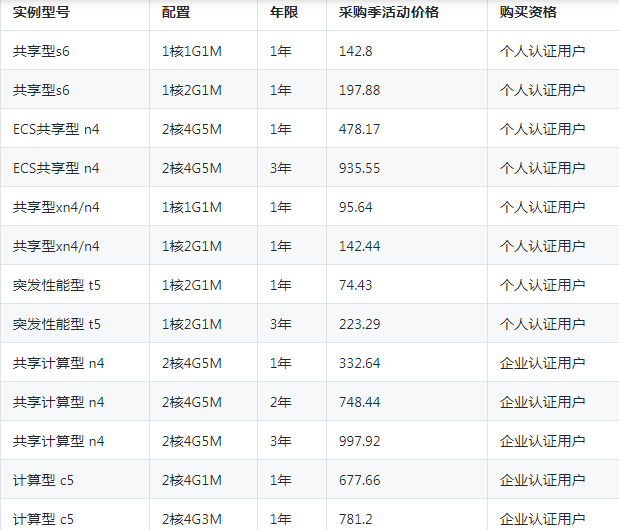Click 突发性能型 t5 in the 74.43 row
Screen dimensions: 619x530
point(56,285)
